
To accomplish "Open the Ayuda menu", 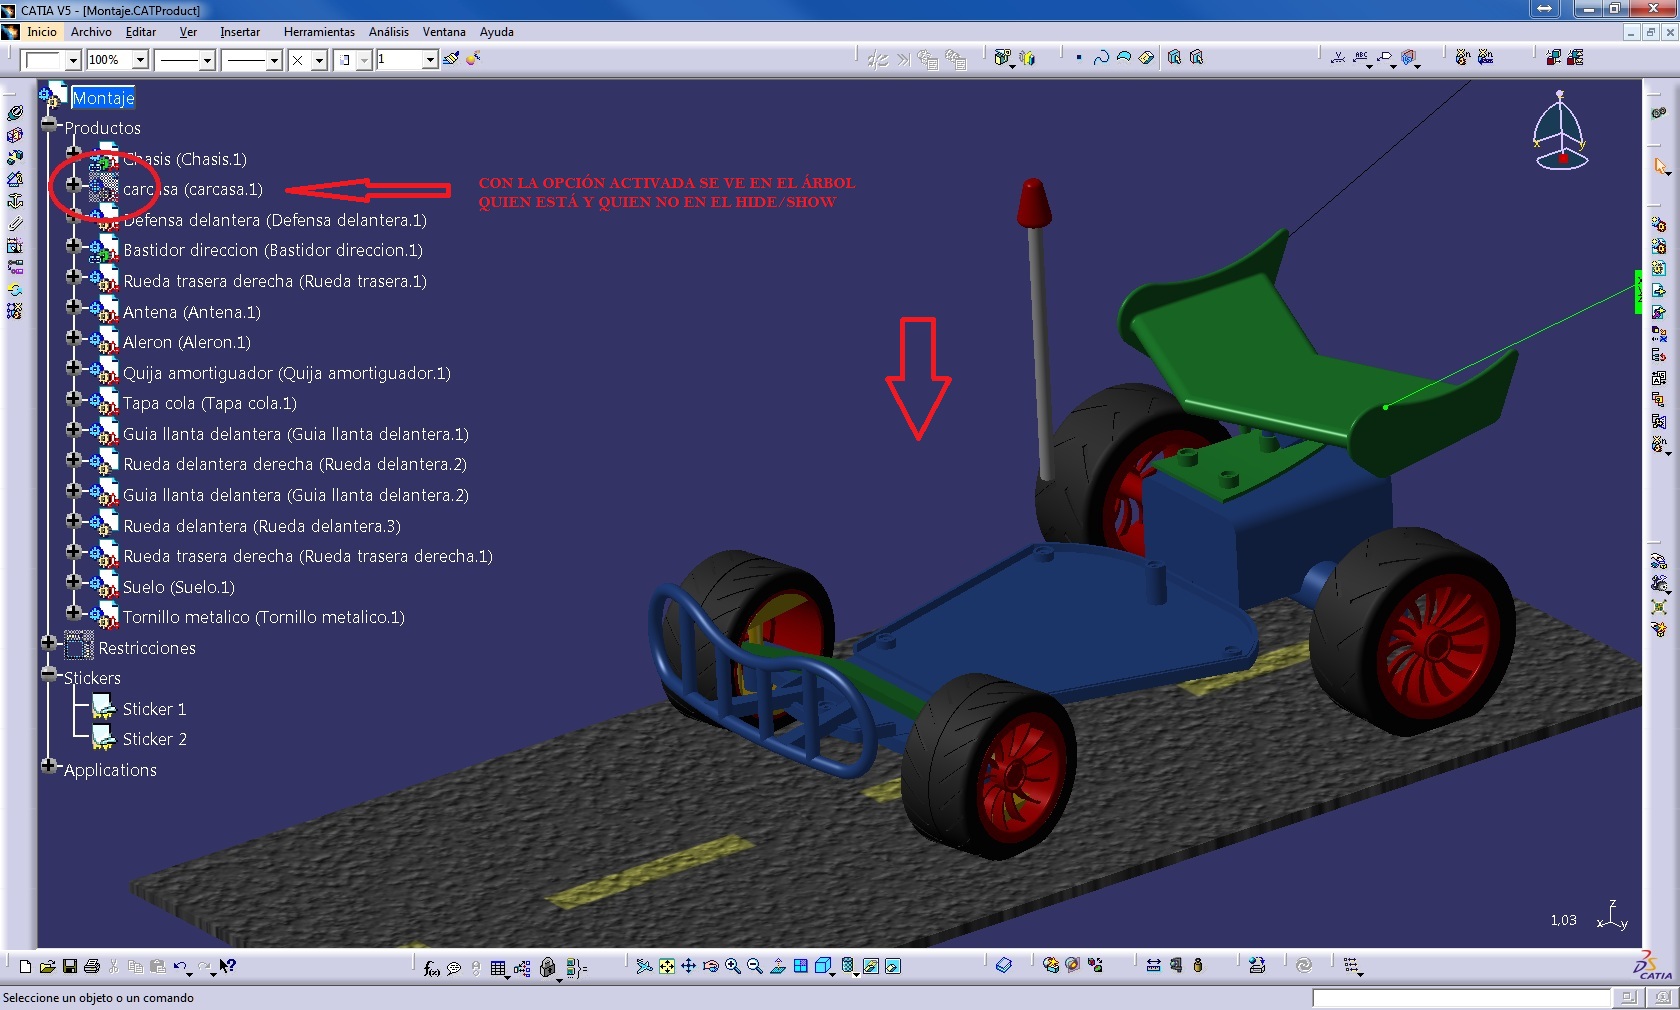I will point(496,32).
